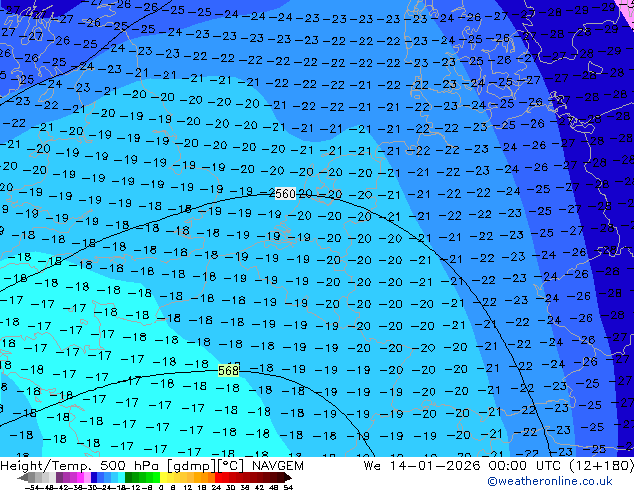The height and width of the screenshot is (490, 634).
Task: Click the 54 label under color scale
Action: (x=288, y=486)
